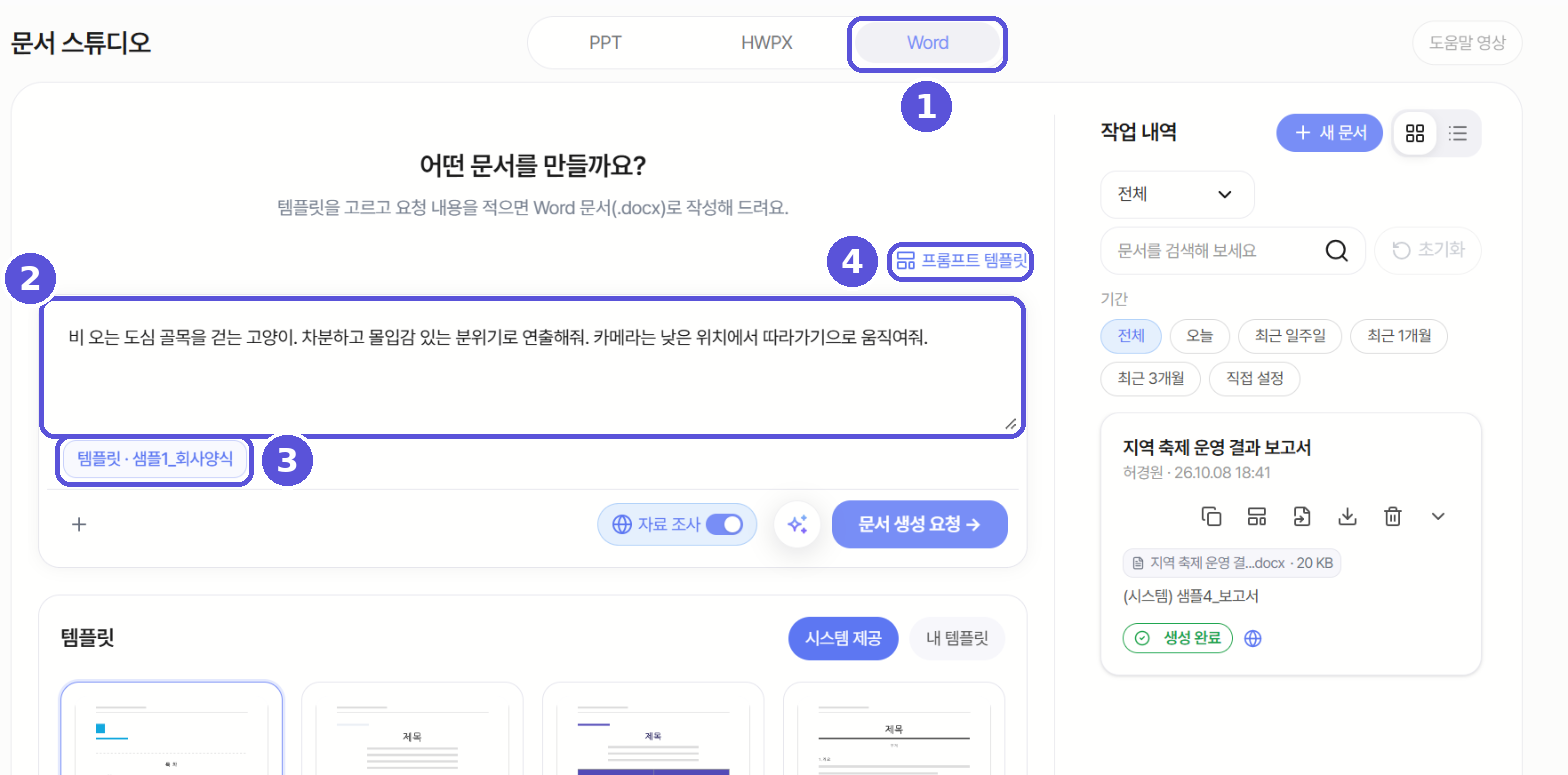Click 문서 생성 요청 button
1568x775 pixels.
tap(919, 524)
